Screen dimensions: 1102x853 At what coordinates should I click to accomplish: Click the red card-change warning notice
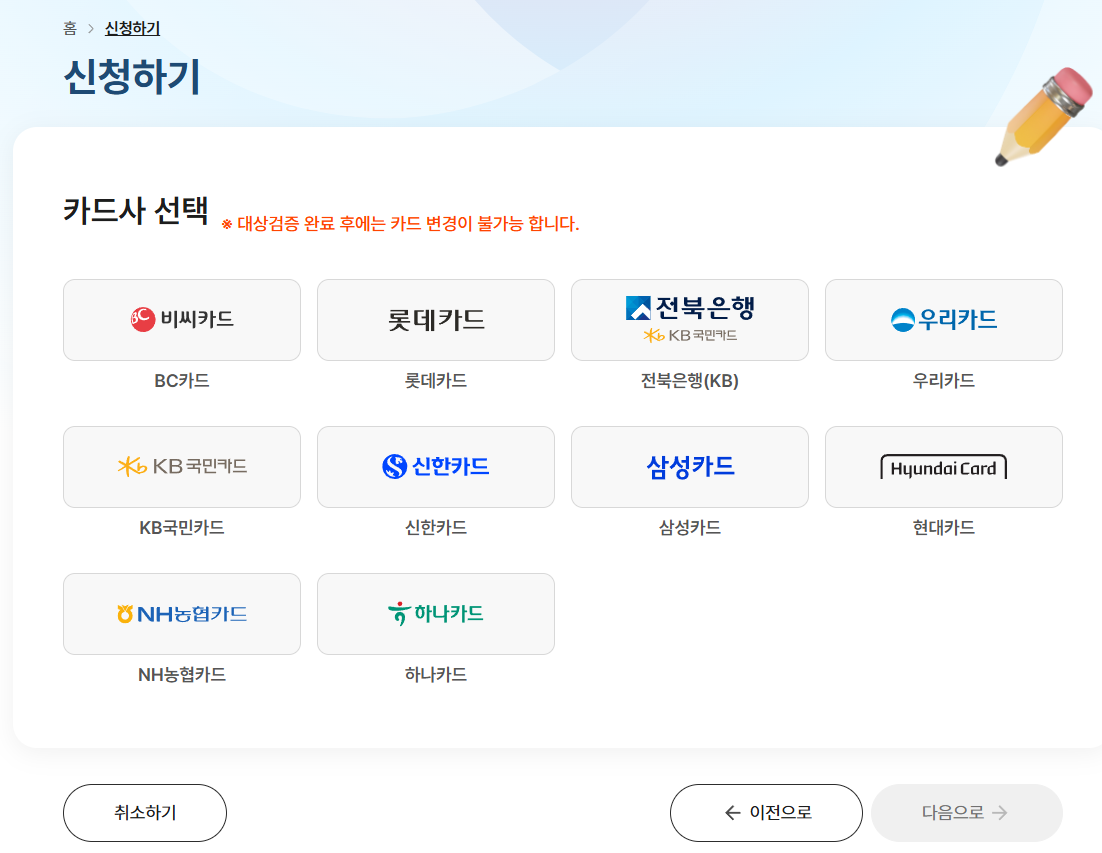click(401, 224)
